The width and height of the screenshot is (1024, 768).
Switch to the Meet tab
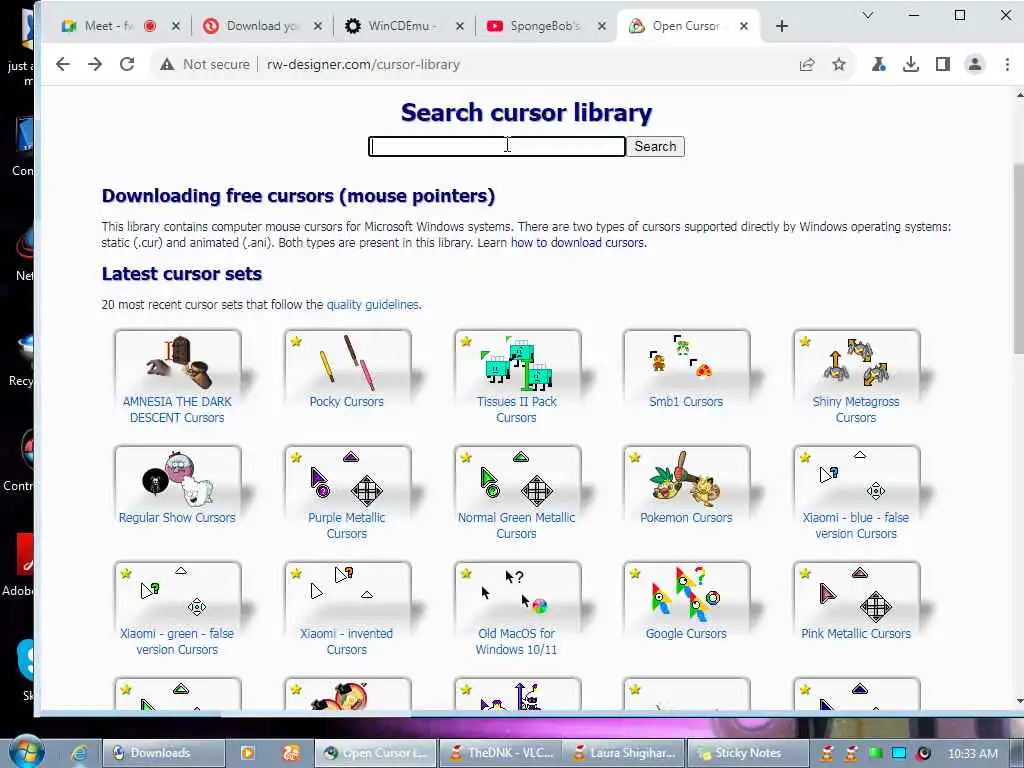(108, 26)
